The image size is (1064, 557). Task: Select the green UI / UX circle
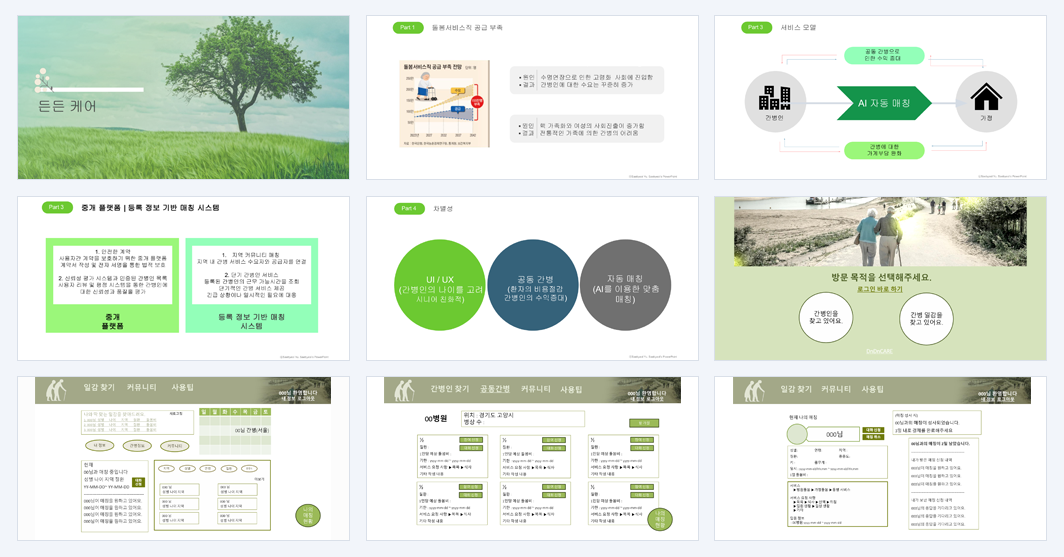440,285
